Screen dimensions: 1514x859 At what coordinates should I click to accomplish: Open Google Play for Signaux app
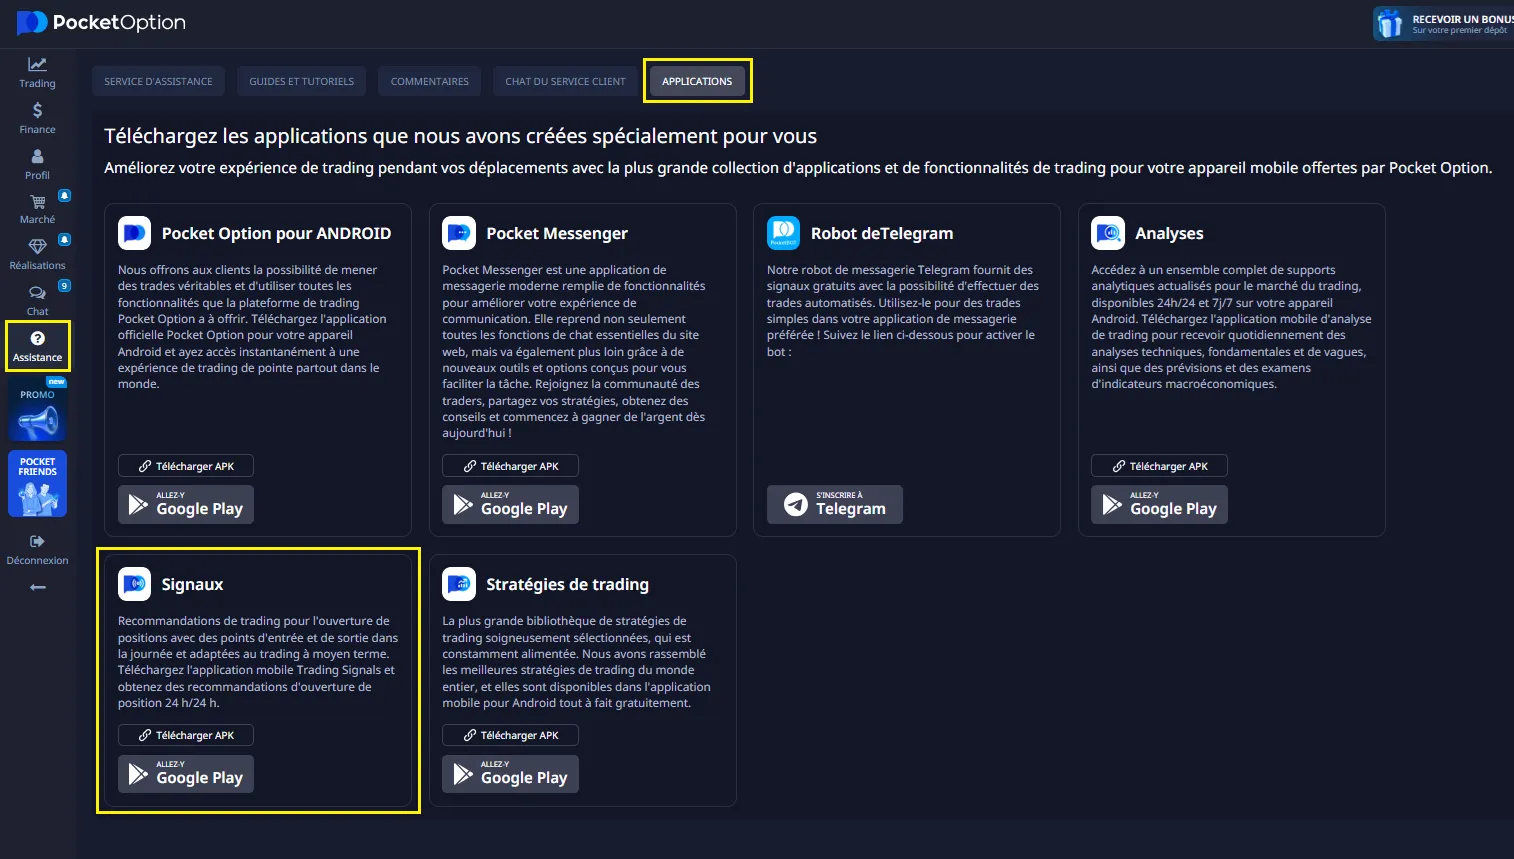186,774
